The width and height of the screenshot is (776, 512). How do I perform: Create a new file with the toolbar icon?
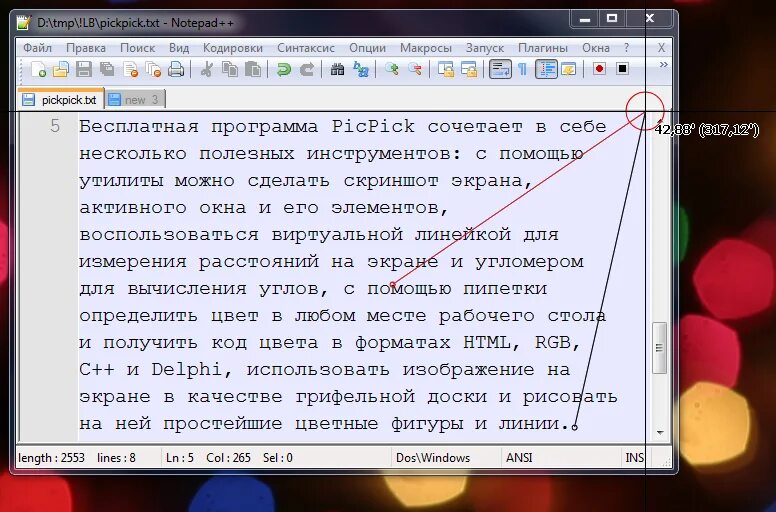tap(38, 69)
